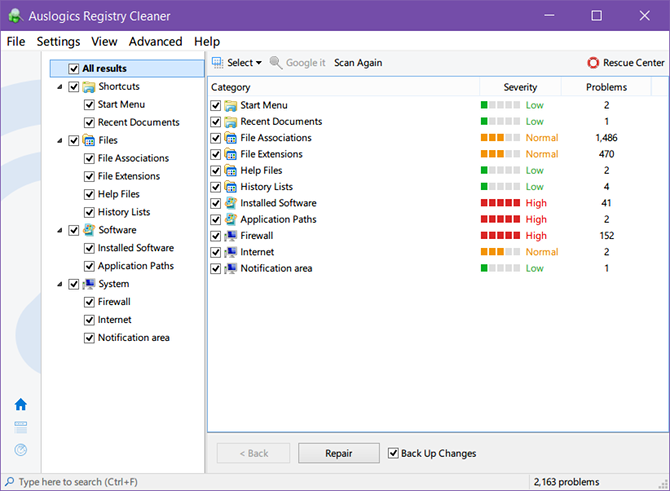Select the Internet item in left tree

point(115,320)
